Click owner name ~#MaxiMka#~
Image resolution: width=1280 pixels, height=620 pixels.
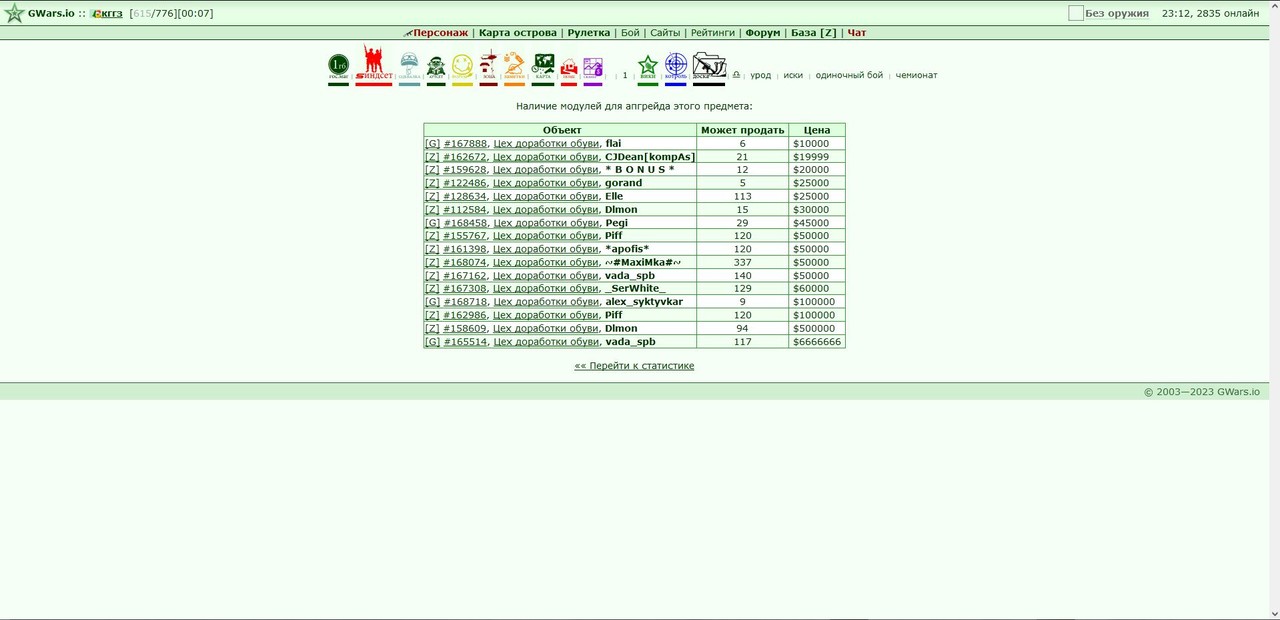coord(643,263)
